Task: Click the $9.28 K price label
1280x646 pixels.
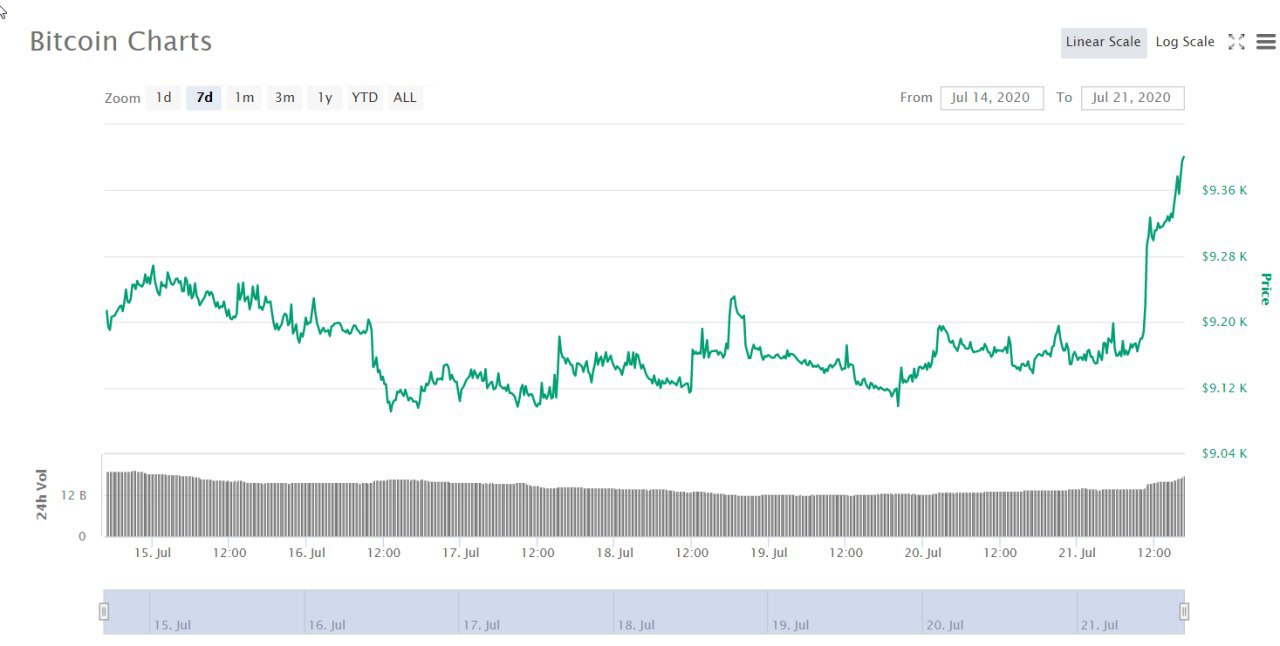Action: click(1224, 256)
